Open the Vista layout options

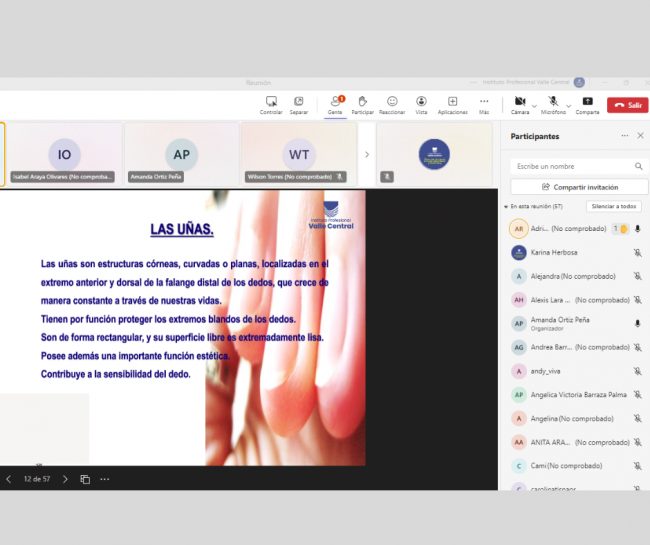[422, 102]
